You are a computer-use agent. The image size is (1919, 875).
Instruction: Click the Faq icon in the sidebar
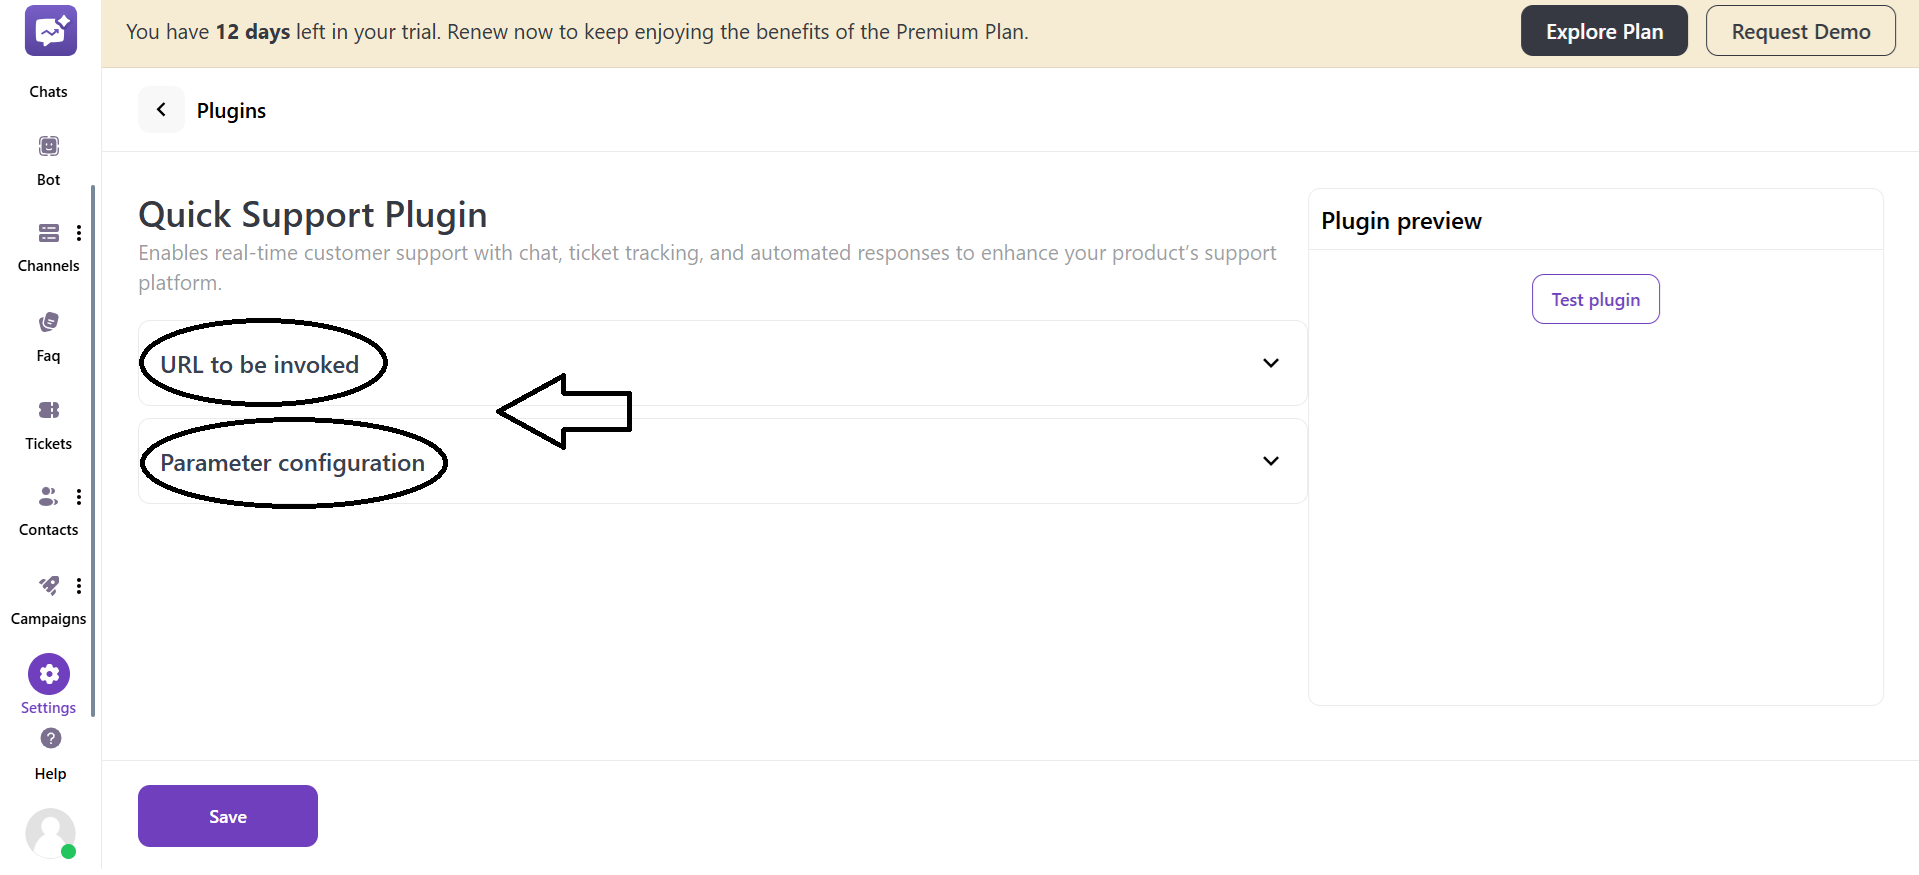coord(48,321)
